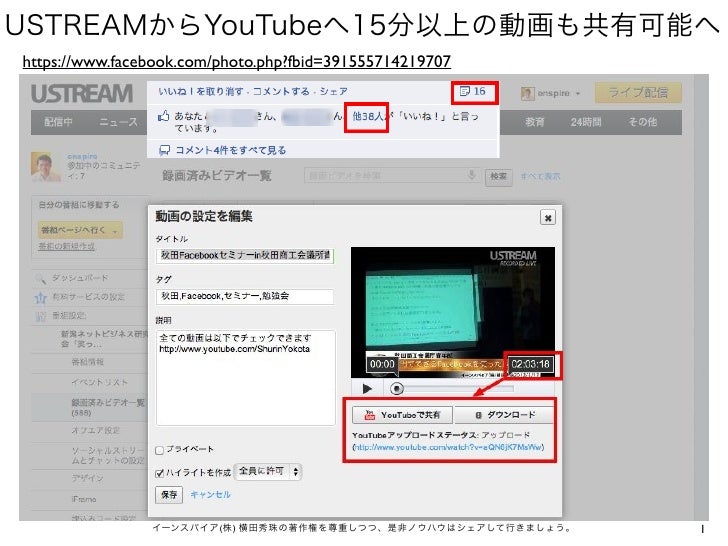Open the Facebook photo URL link
Screen dimensions: 728x546
(x=236, y=62)
